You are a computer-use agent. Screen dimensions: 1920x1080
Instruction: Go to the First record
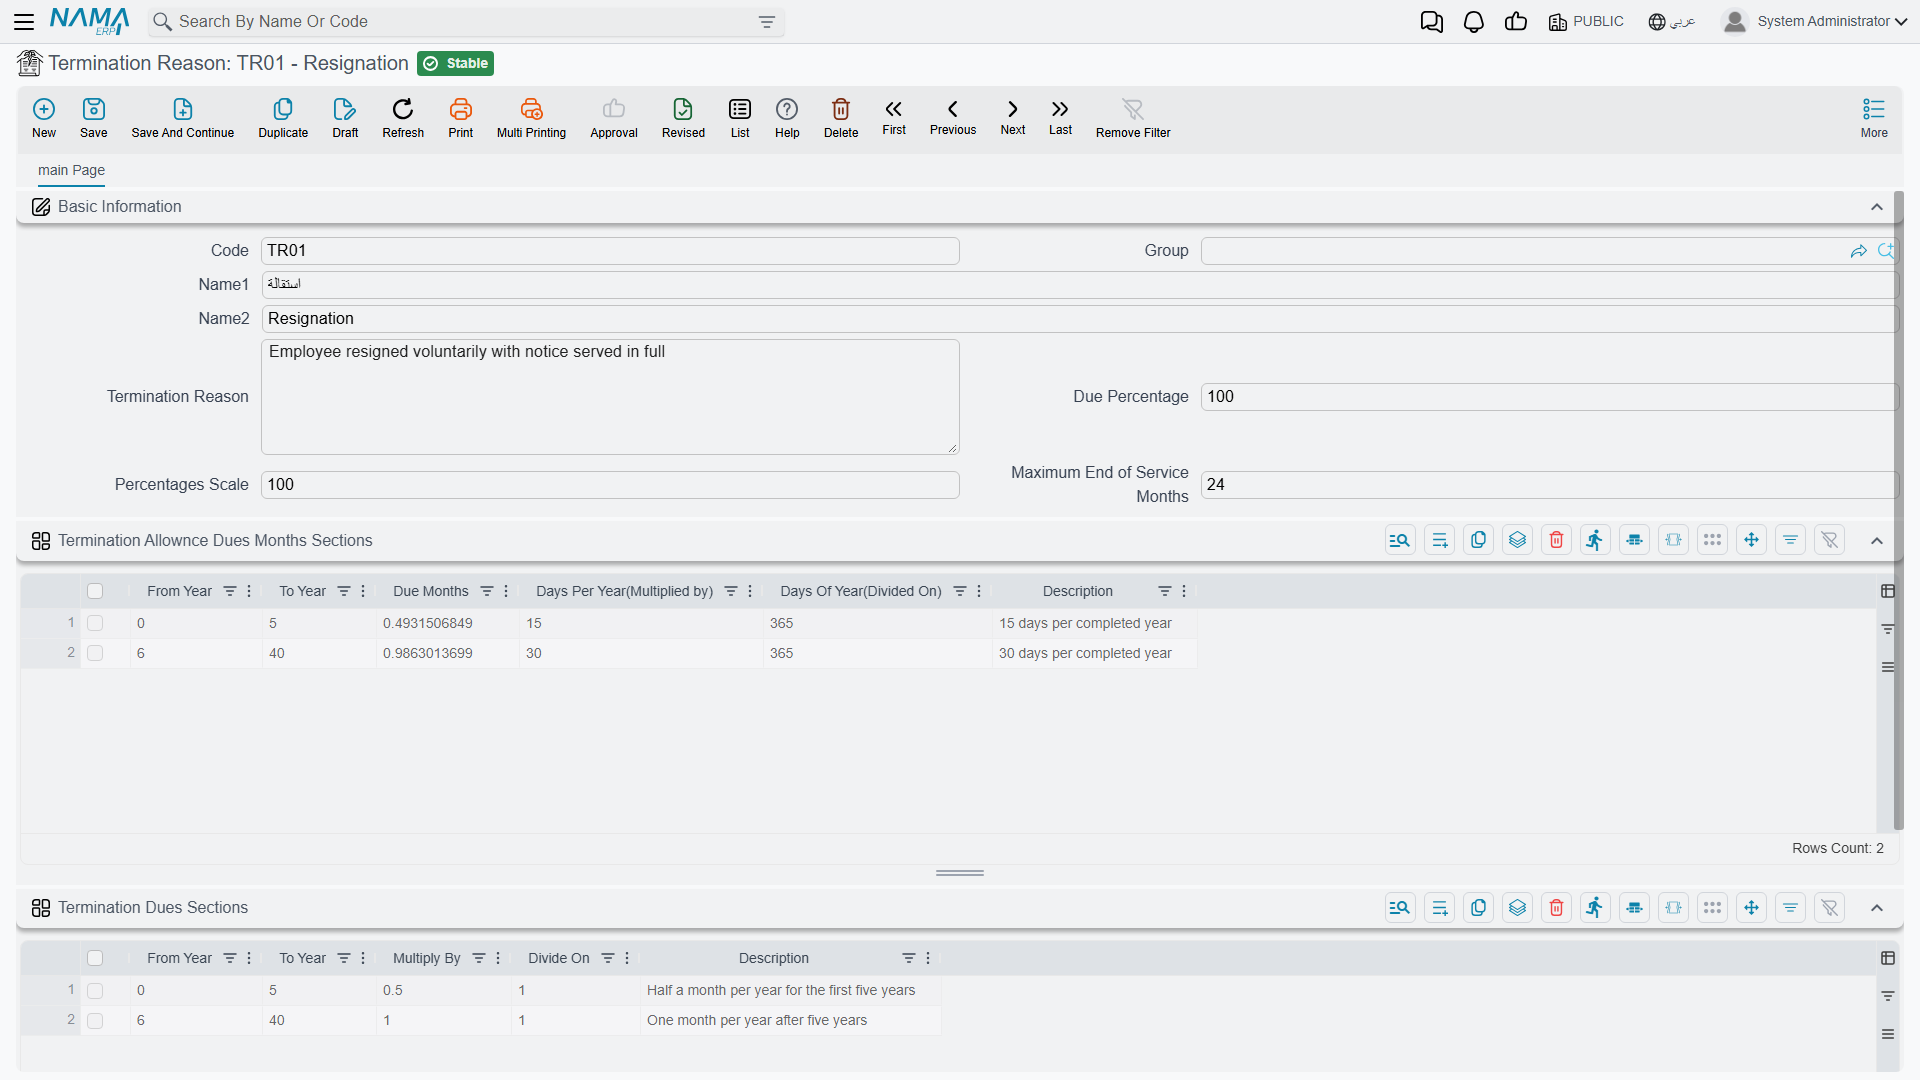[894, 117]
